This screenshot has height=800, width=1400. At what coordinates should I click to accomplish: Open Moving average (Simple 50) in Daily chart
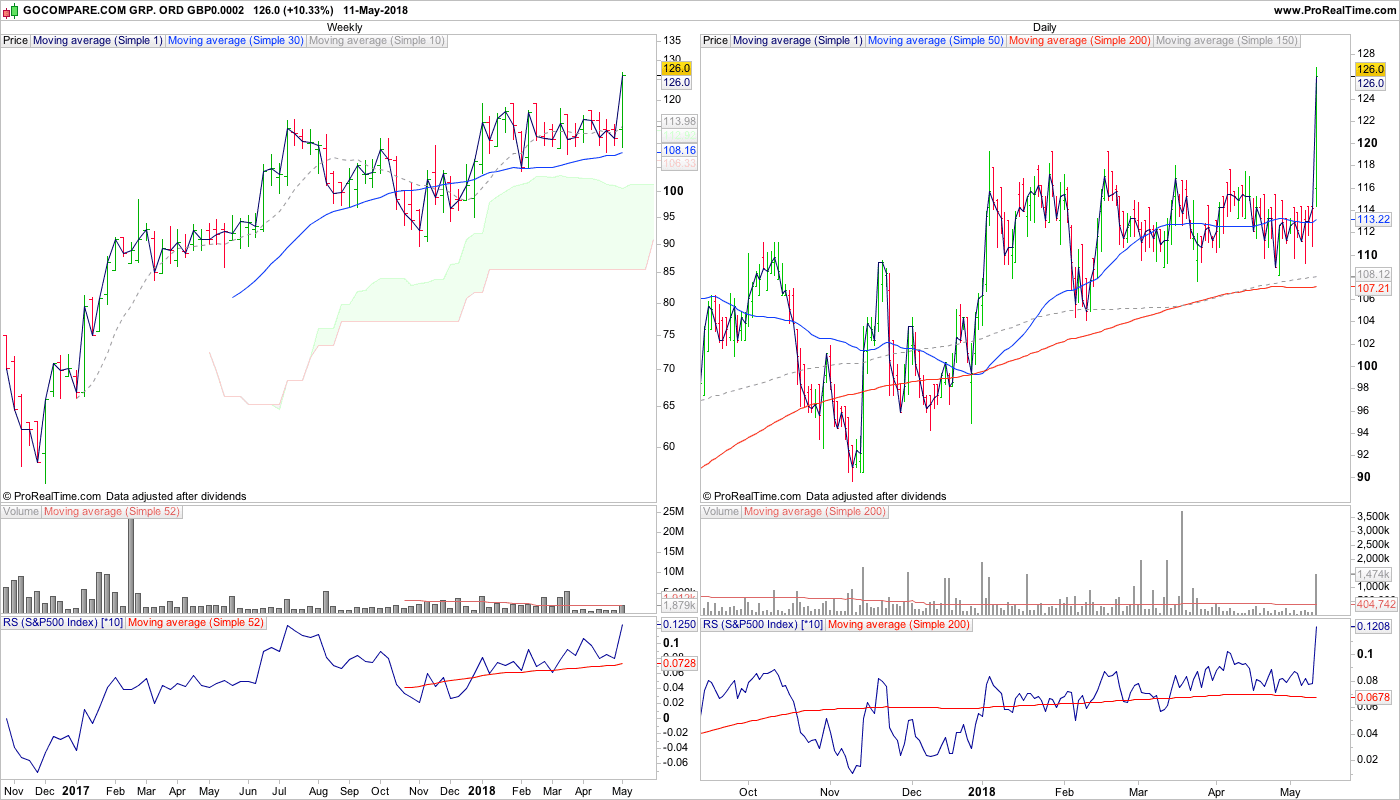tap(935, 41)
